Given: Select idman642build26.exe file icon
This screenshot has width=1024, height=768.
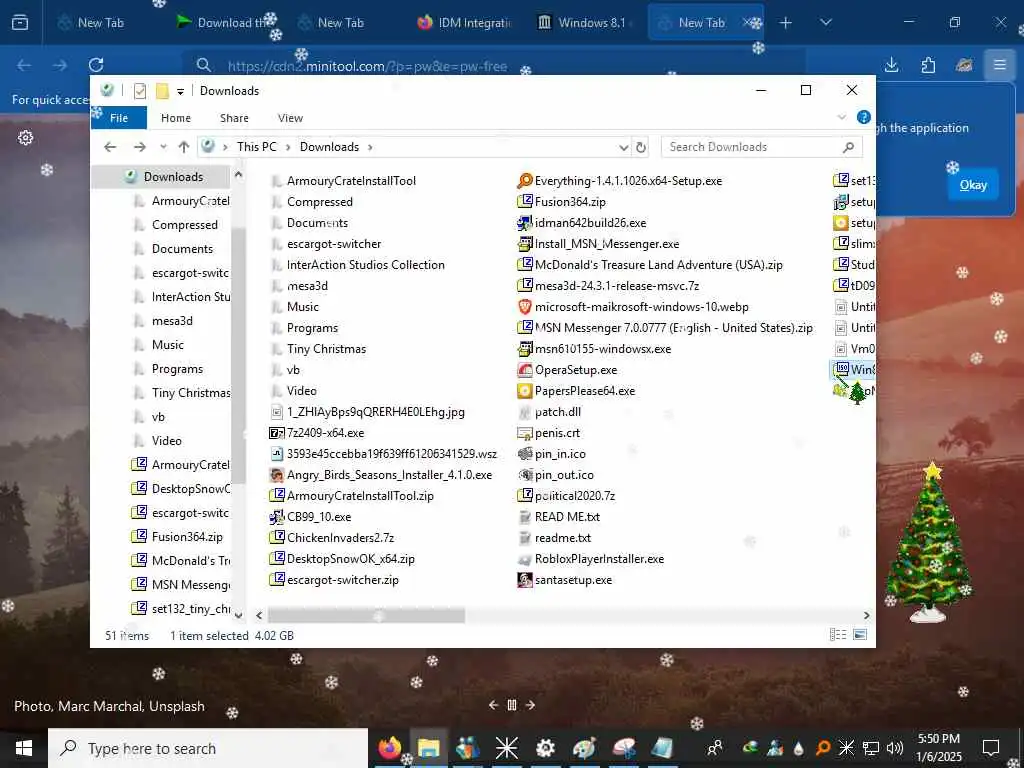Looking at the screenshot, I should point(524,223).
